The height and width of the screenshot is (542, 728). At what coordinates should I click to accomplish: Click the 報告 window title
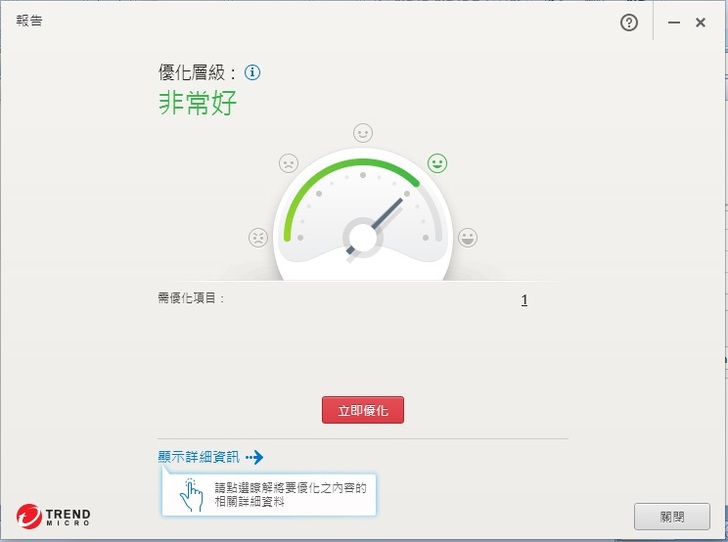click(x=29, y=20)
